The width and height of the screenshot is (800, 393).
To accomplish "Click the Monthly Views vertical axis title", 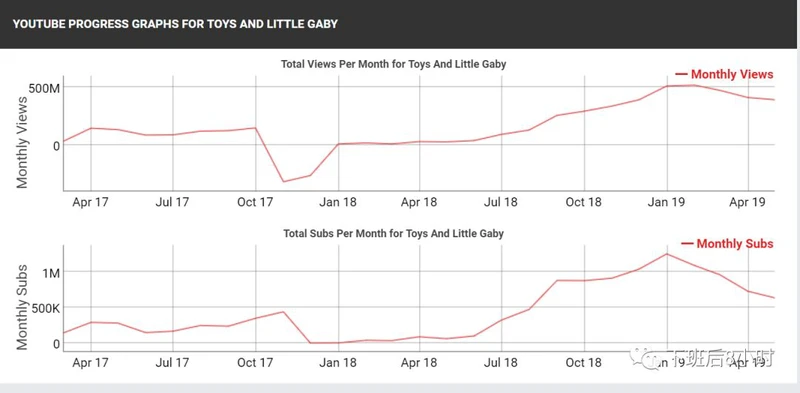I will (21, 141).
